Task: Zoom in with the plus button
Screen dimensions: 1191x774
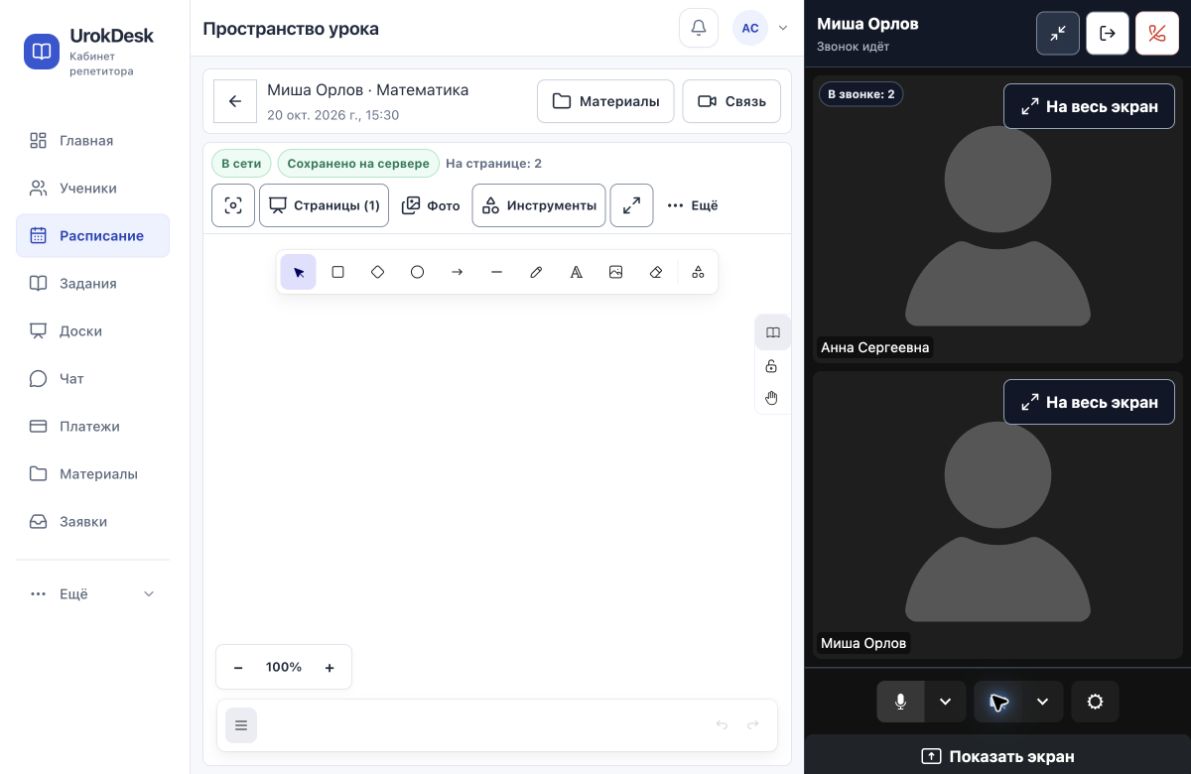Action: click(330, 668)
